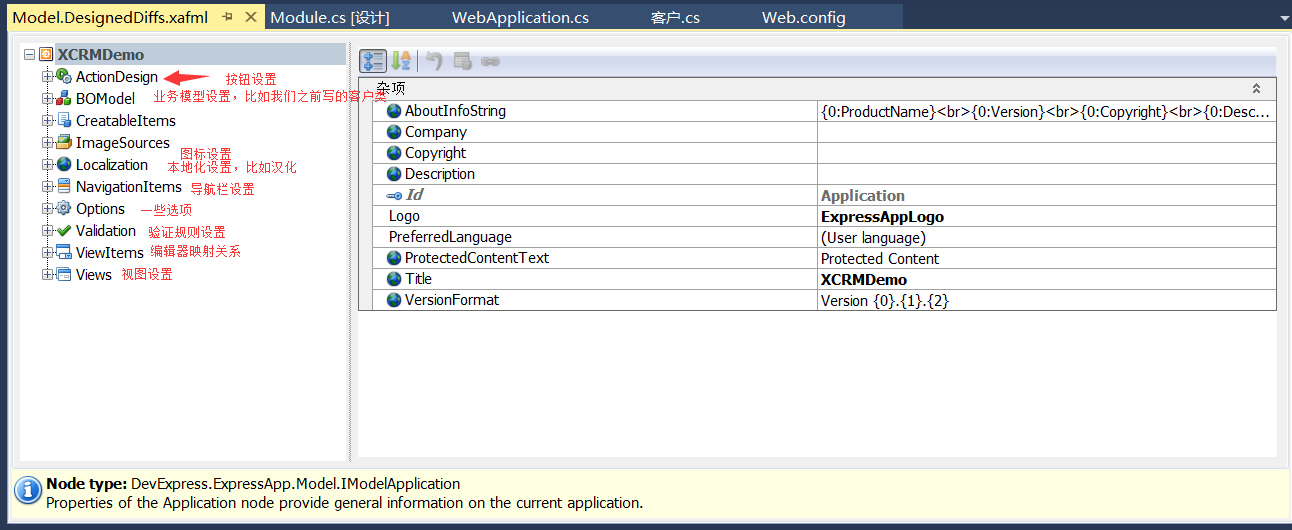Click the chain link toolbar icon

tap(490, 61)
